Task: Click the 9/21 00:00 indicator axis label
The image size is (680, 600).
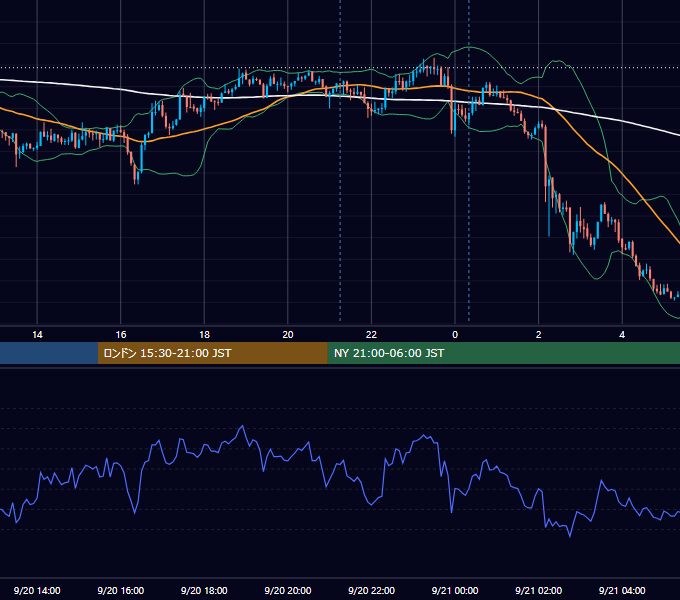Action: point(455,590)
